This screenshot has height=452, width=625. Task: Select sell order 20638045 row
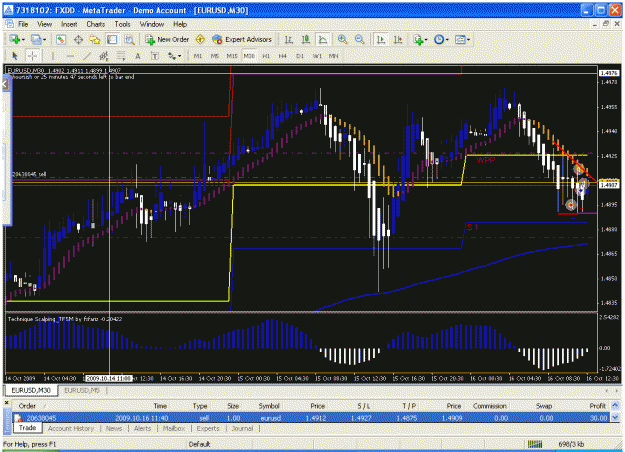pos(312,418)
